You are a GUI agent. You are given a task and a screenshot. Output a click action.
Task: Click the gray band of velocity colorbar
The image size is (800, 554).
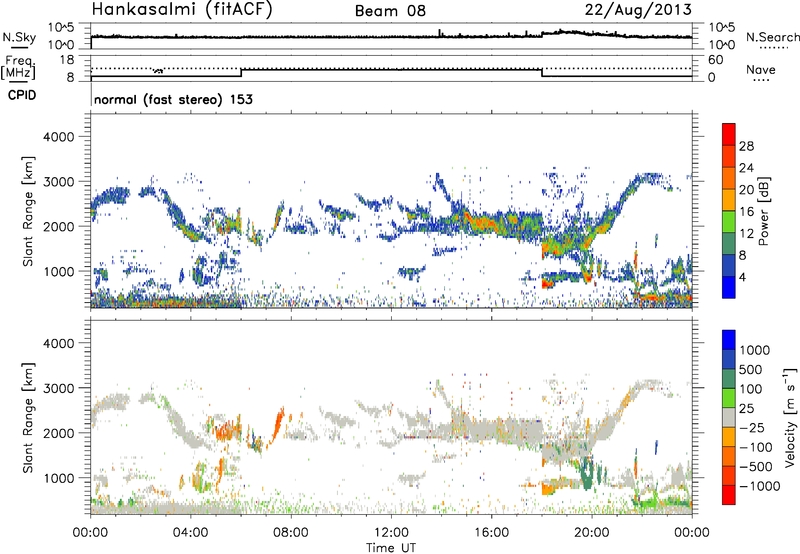[729, 417]
